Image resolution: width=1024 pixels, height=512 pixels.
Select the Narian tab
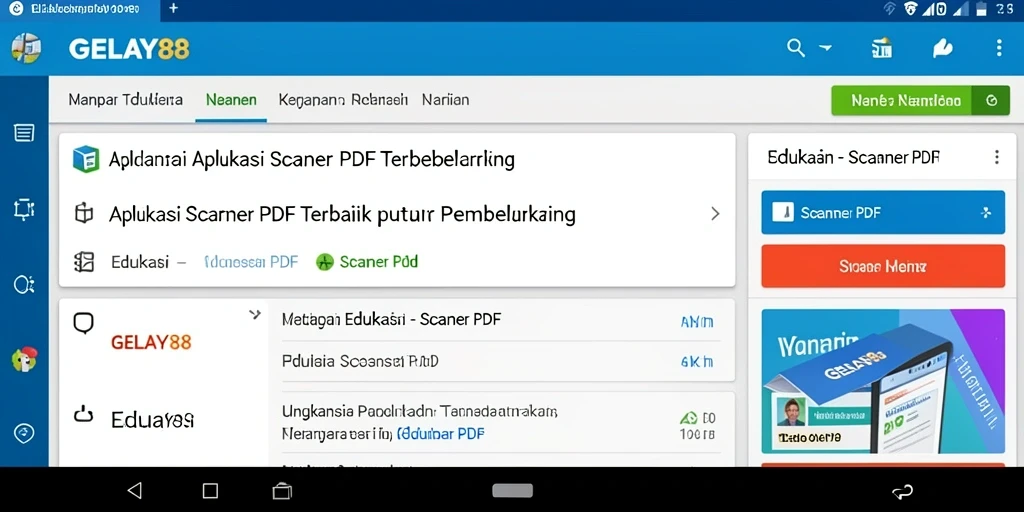tap(445, 100)
